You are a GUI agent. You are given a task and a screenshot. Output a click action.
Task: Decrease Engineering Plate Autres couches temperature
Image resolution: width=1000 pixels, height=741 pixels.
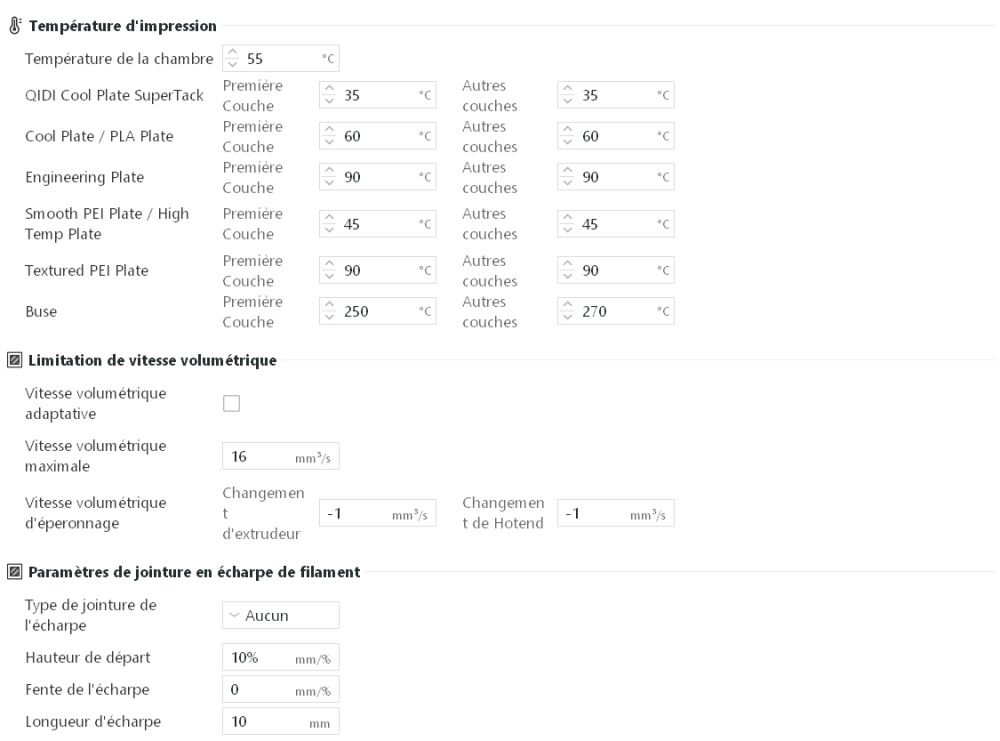click(x=565, y=181)
